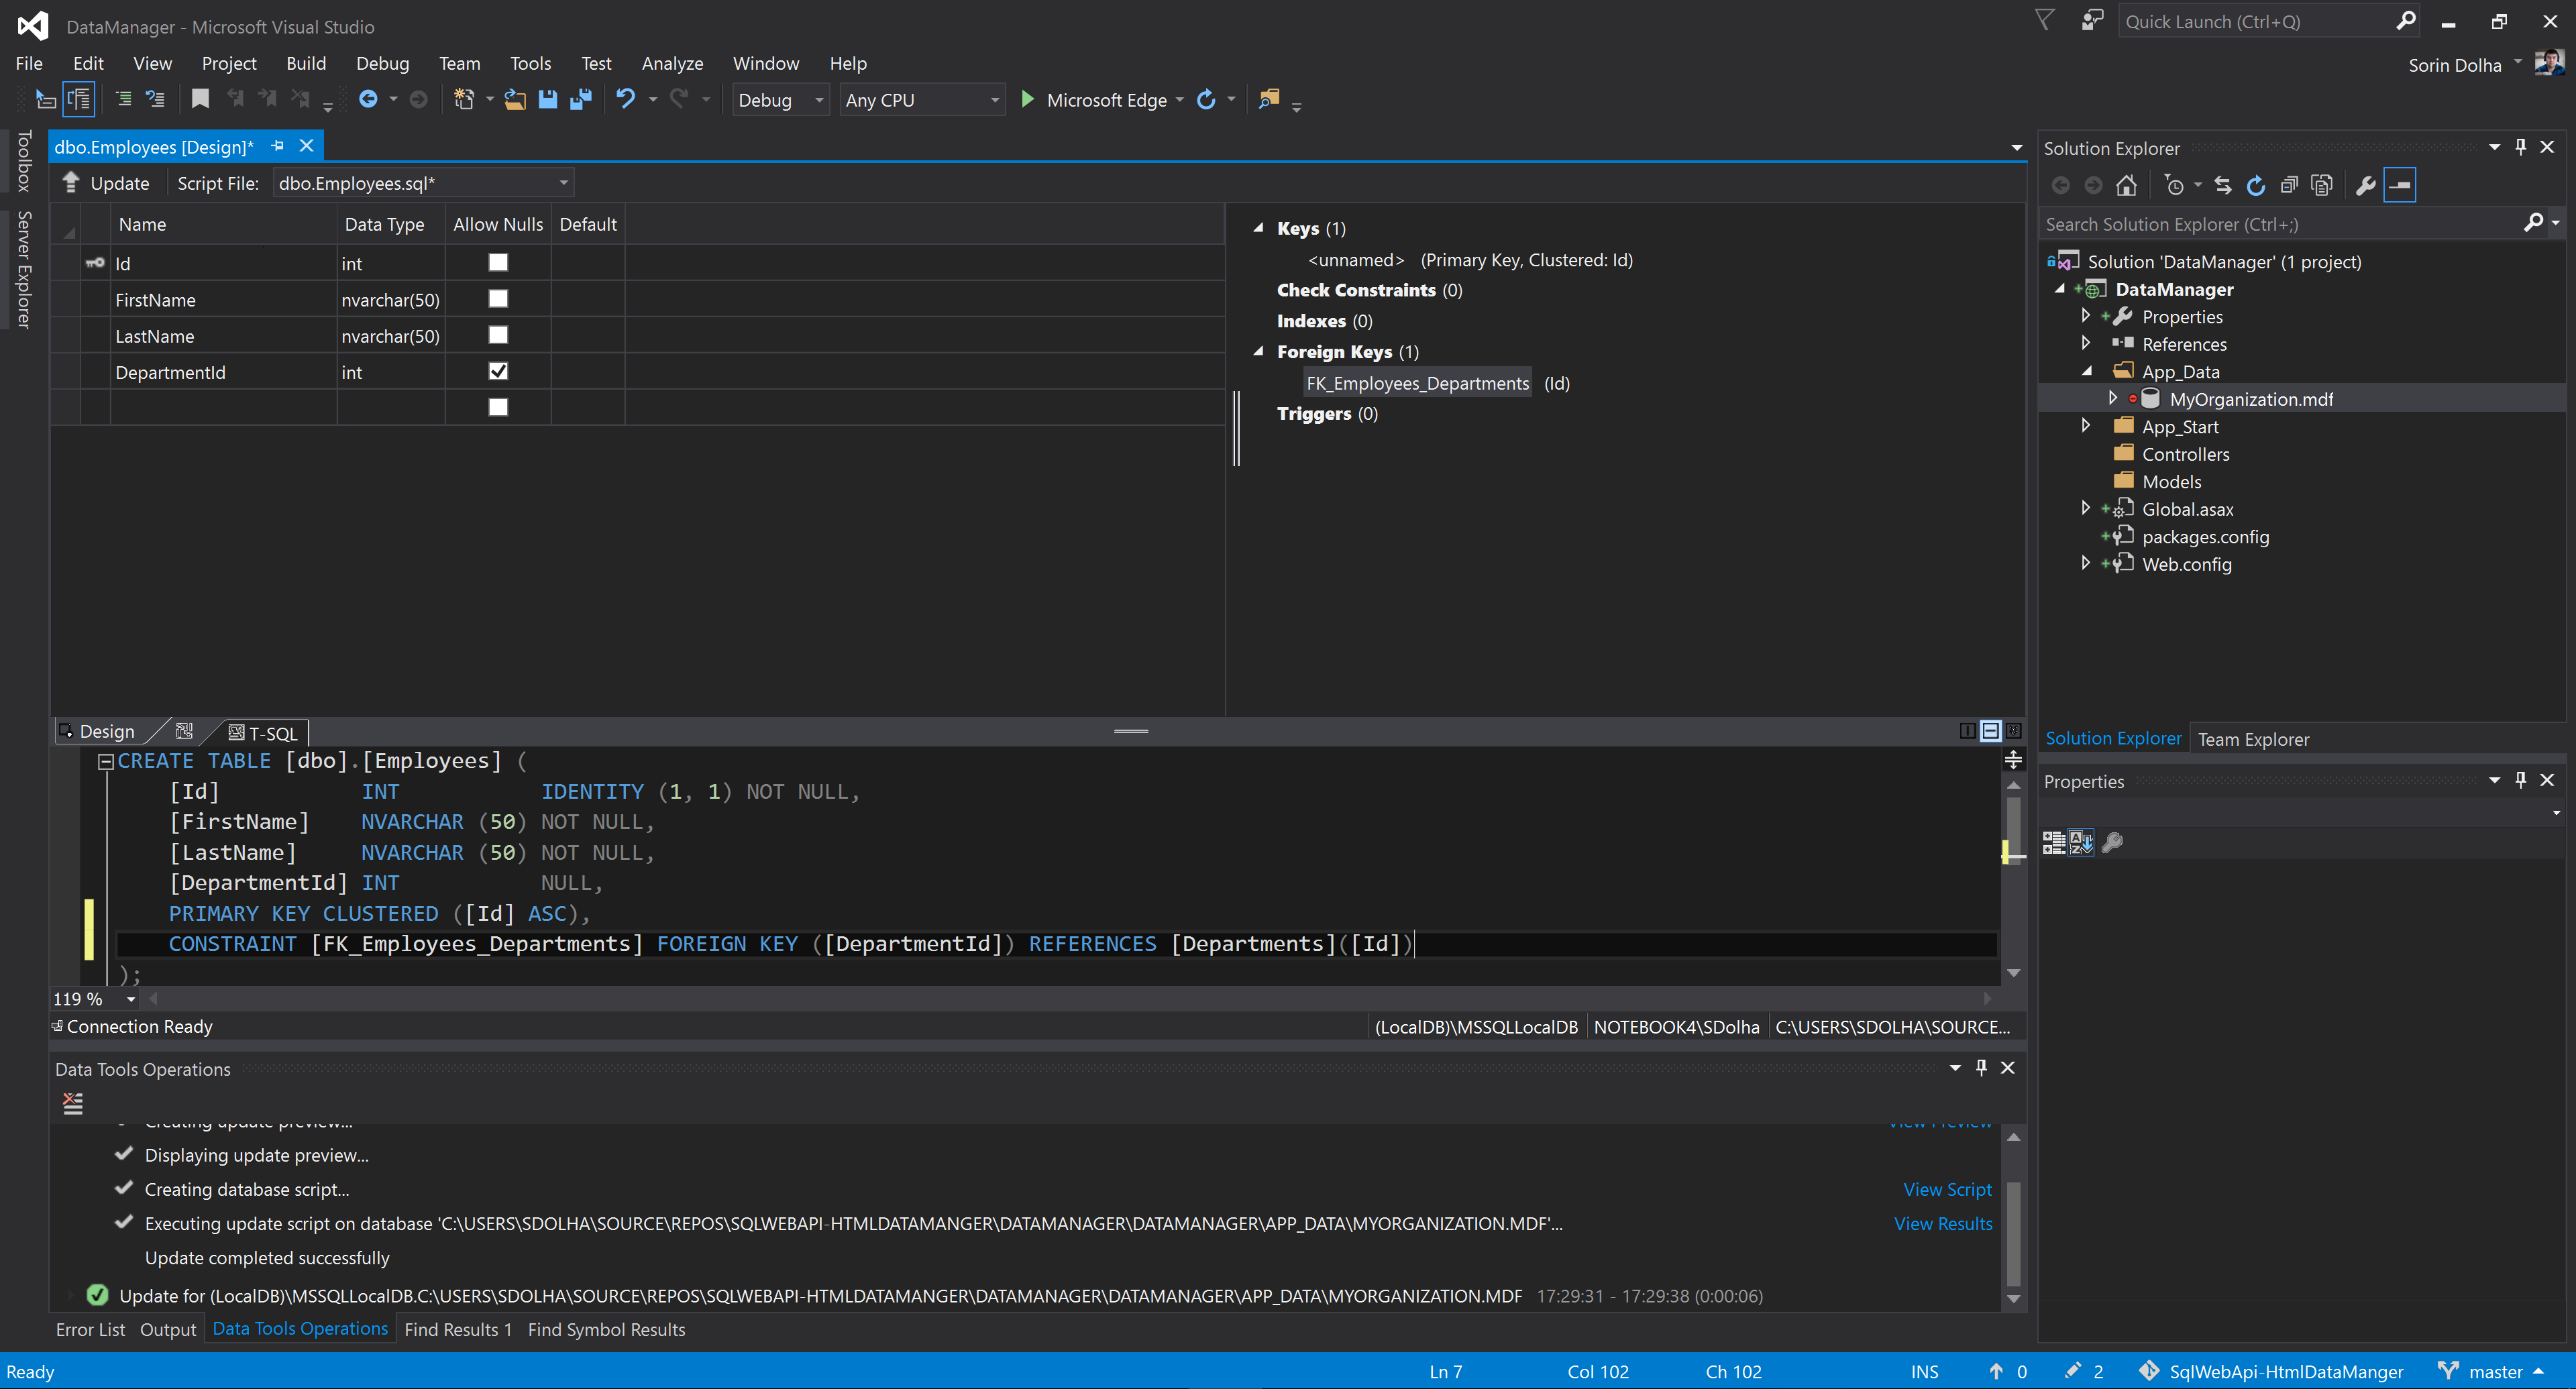
Task: Click the Search Solution Explorer field
Action: click(2280, 224)
